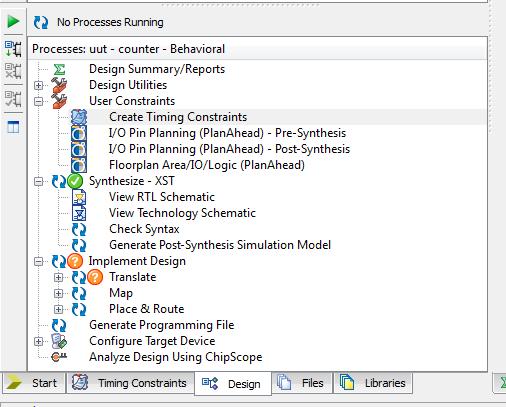Switch to the Start tab

(34, 383)
